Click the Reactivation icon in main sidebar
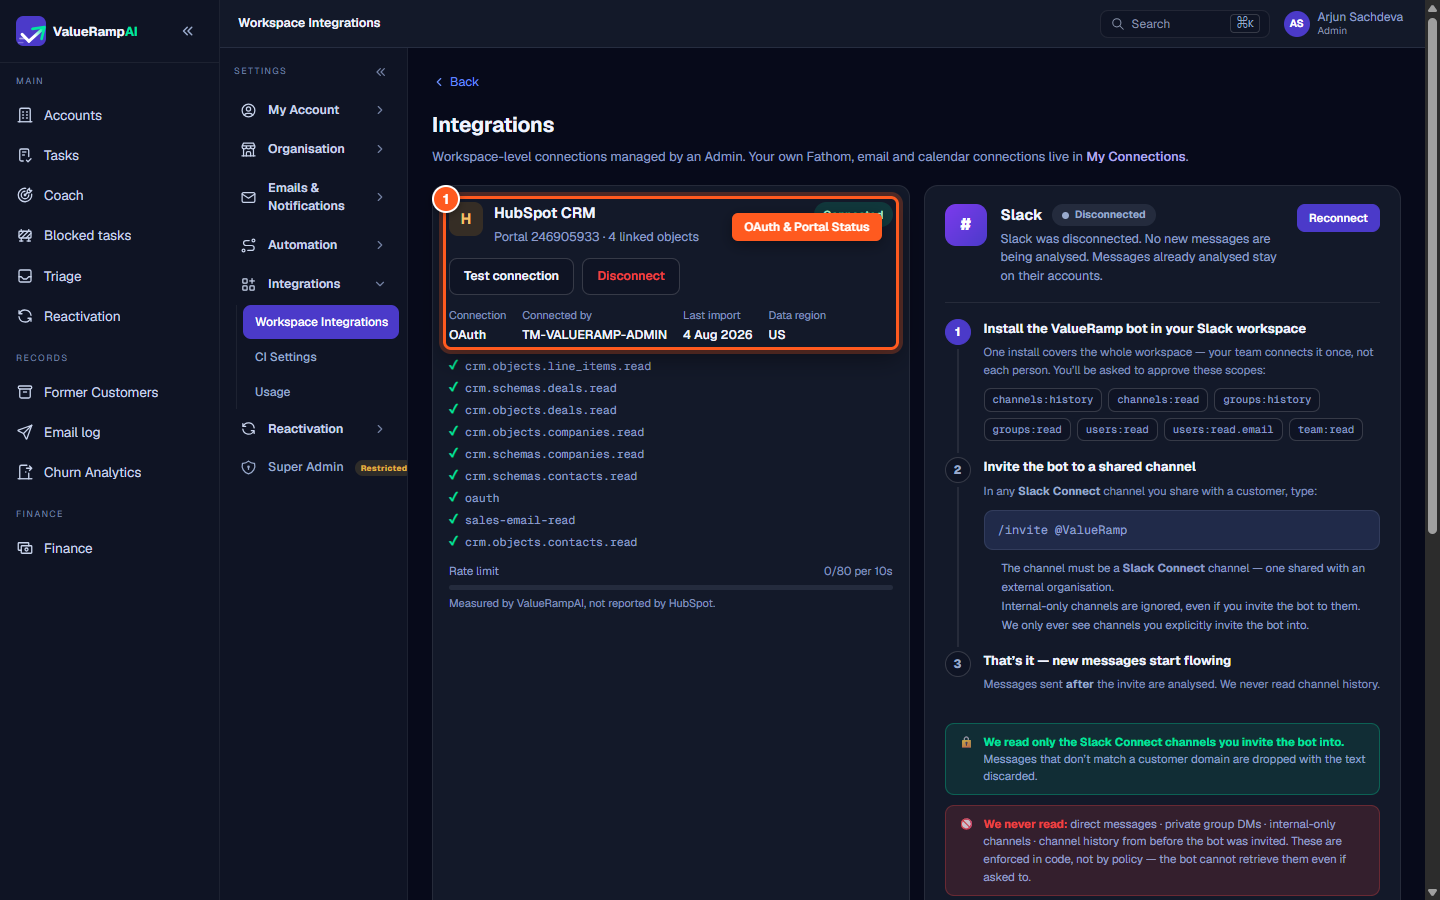This screenshot has width=1440, height=900. point(25,316)
